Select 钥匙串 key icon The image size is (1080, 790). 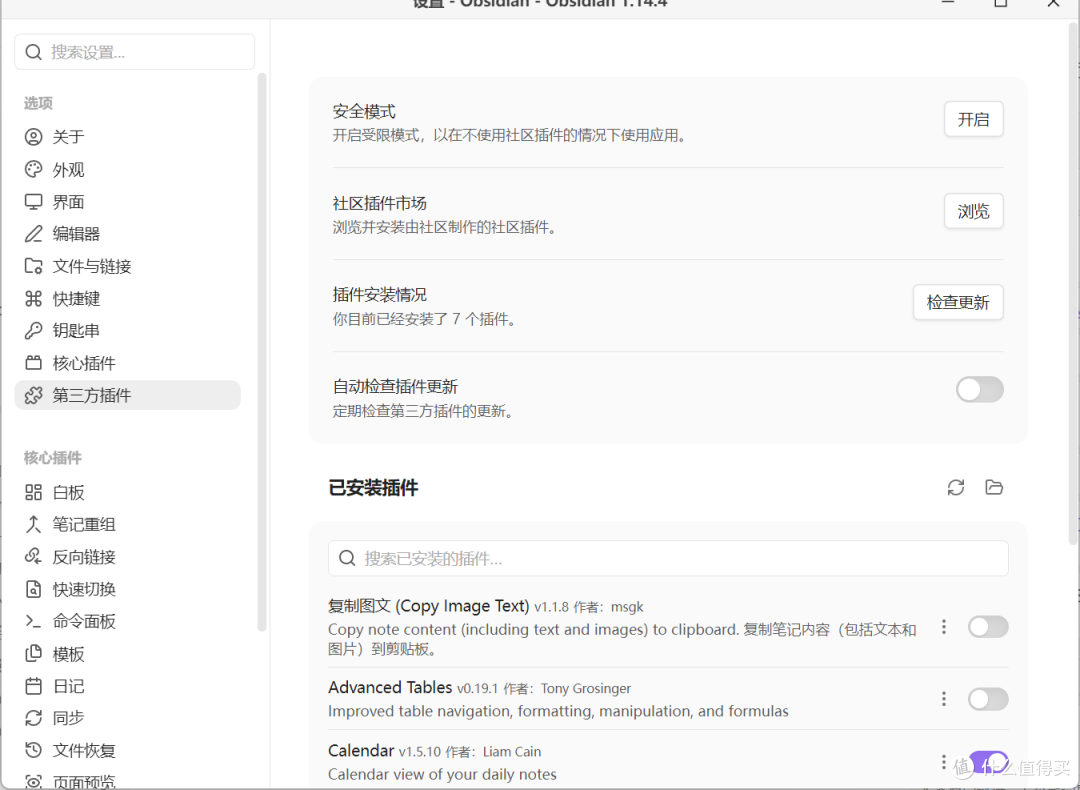click(33, 331)
